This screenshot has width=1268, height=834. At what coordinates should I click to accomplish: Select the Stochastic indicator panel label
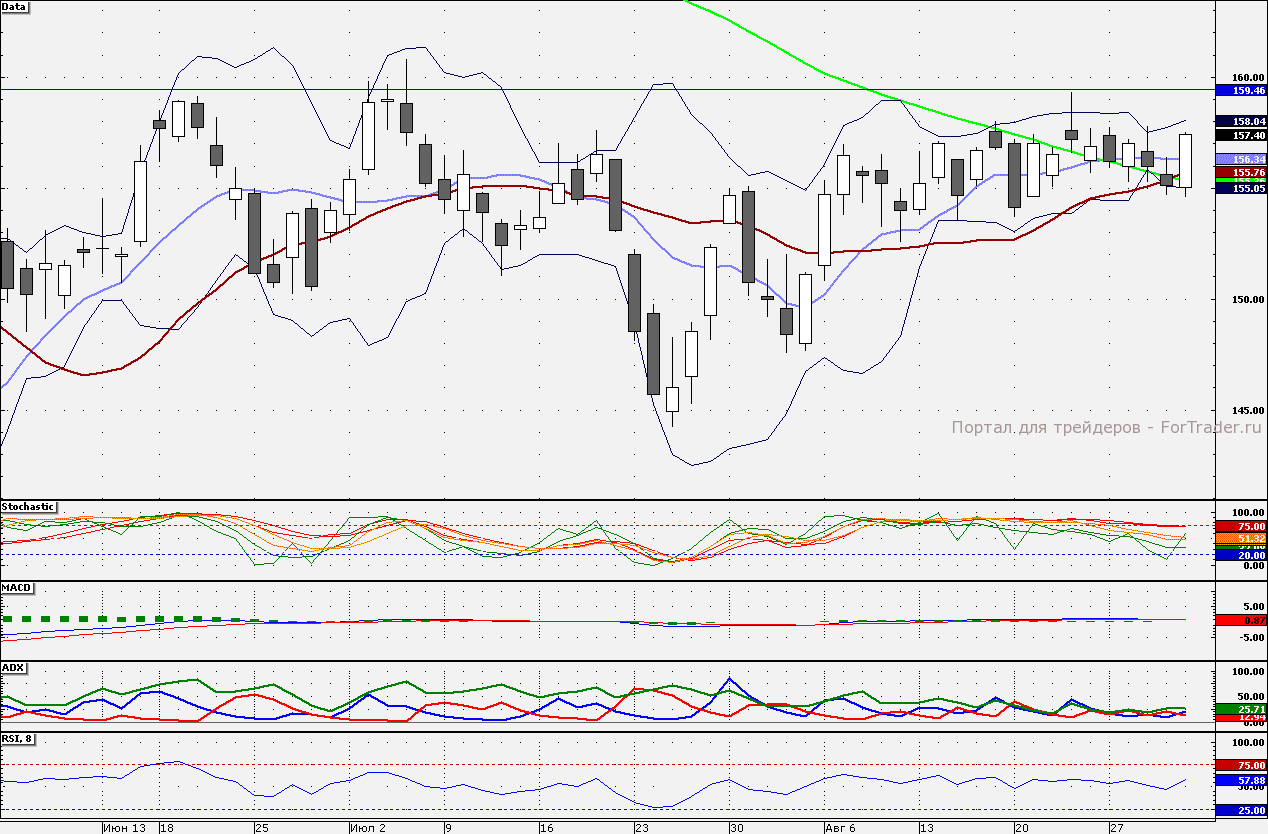tap(28, 507)
